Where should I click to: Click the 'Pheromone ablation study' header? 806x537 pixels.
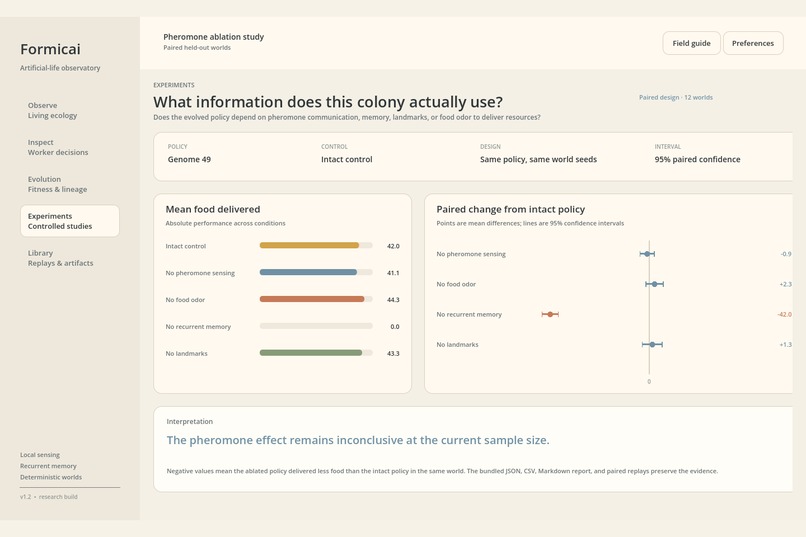pos(213,37)
